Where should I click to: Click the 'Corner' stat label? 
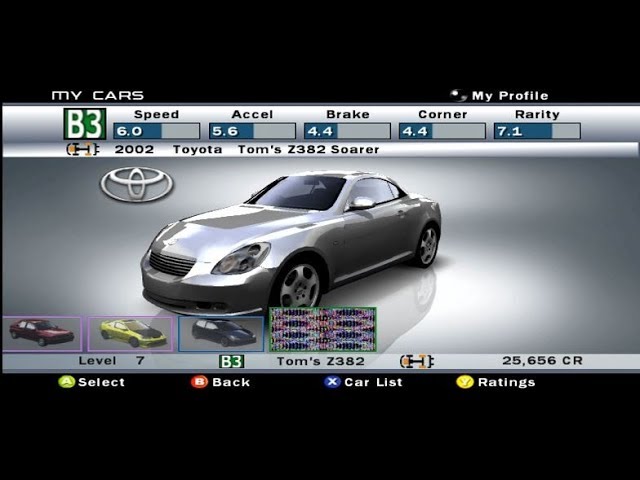(x=443, y=115)
